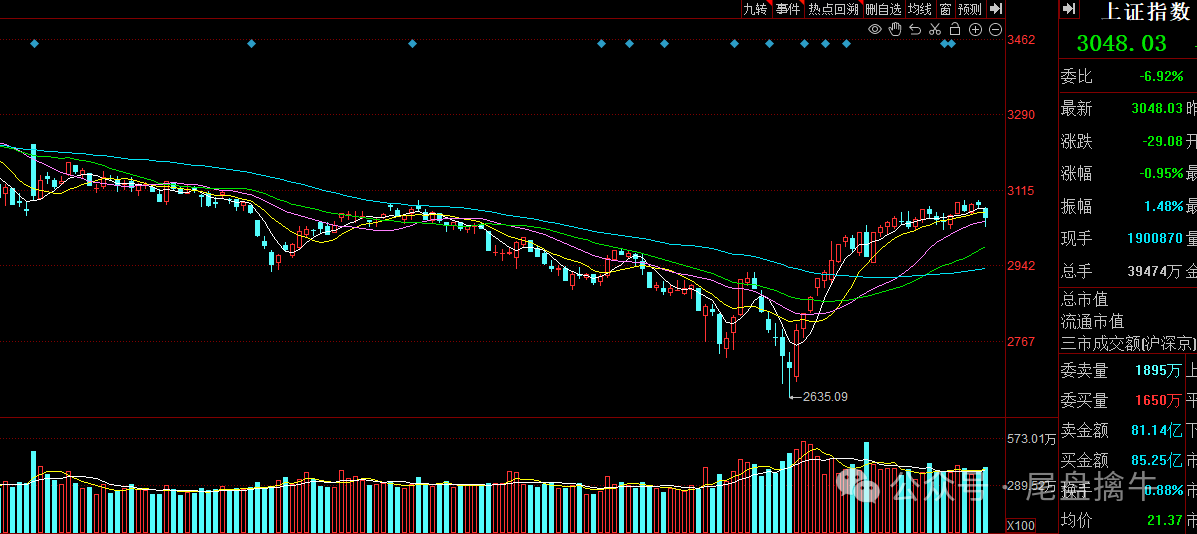Select the scissors cut tool
Image resolution: width=1197 pixels, height=534 pixels.
click(935, 30)
